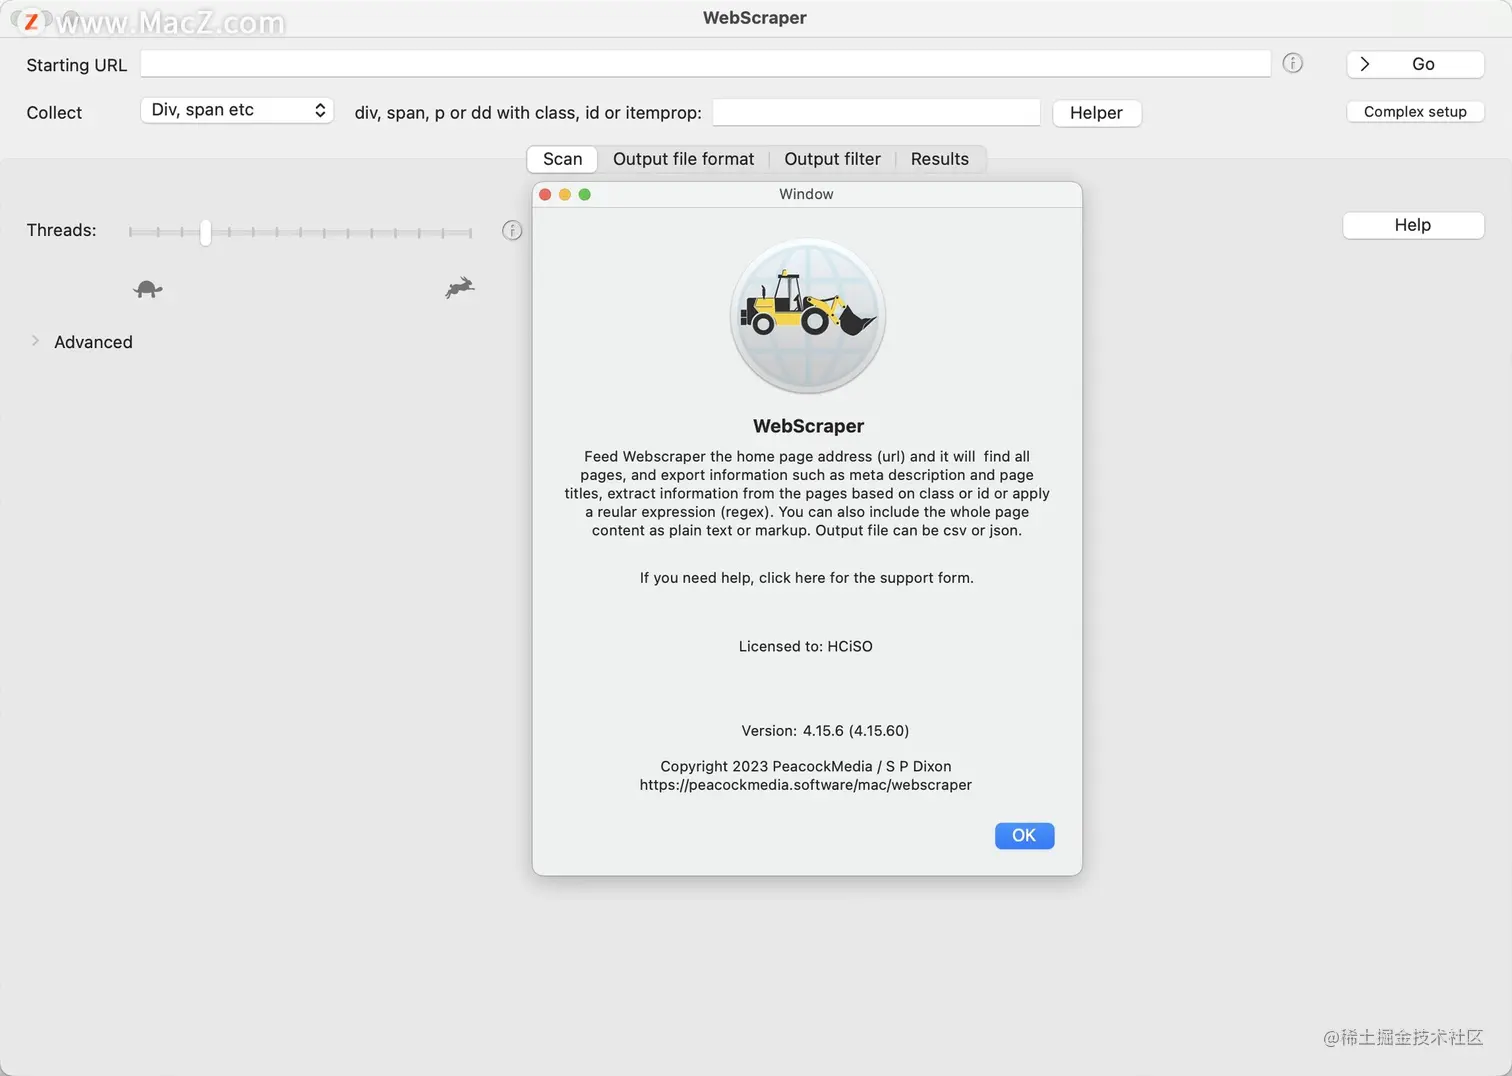Zoom the About window with green button
The width and height of the screenshot is (1512, 1076).
(x=585, y=194)
